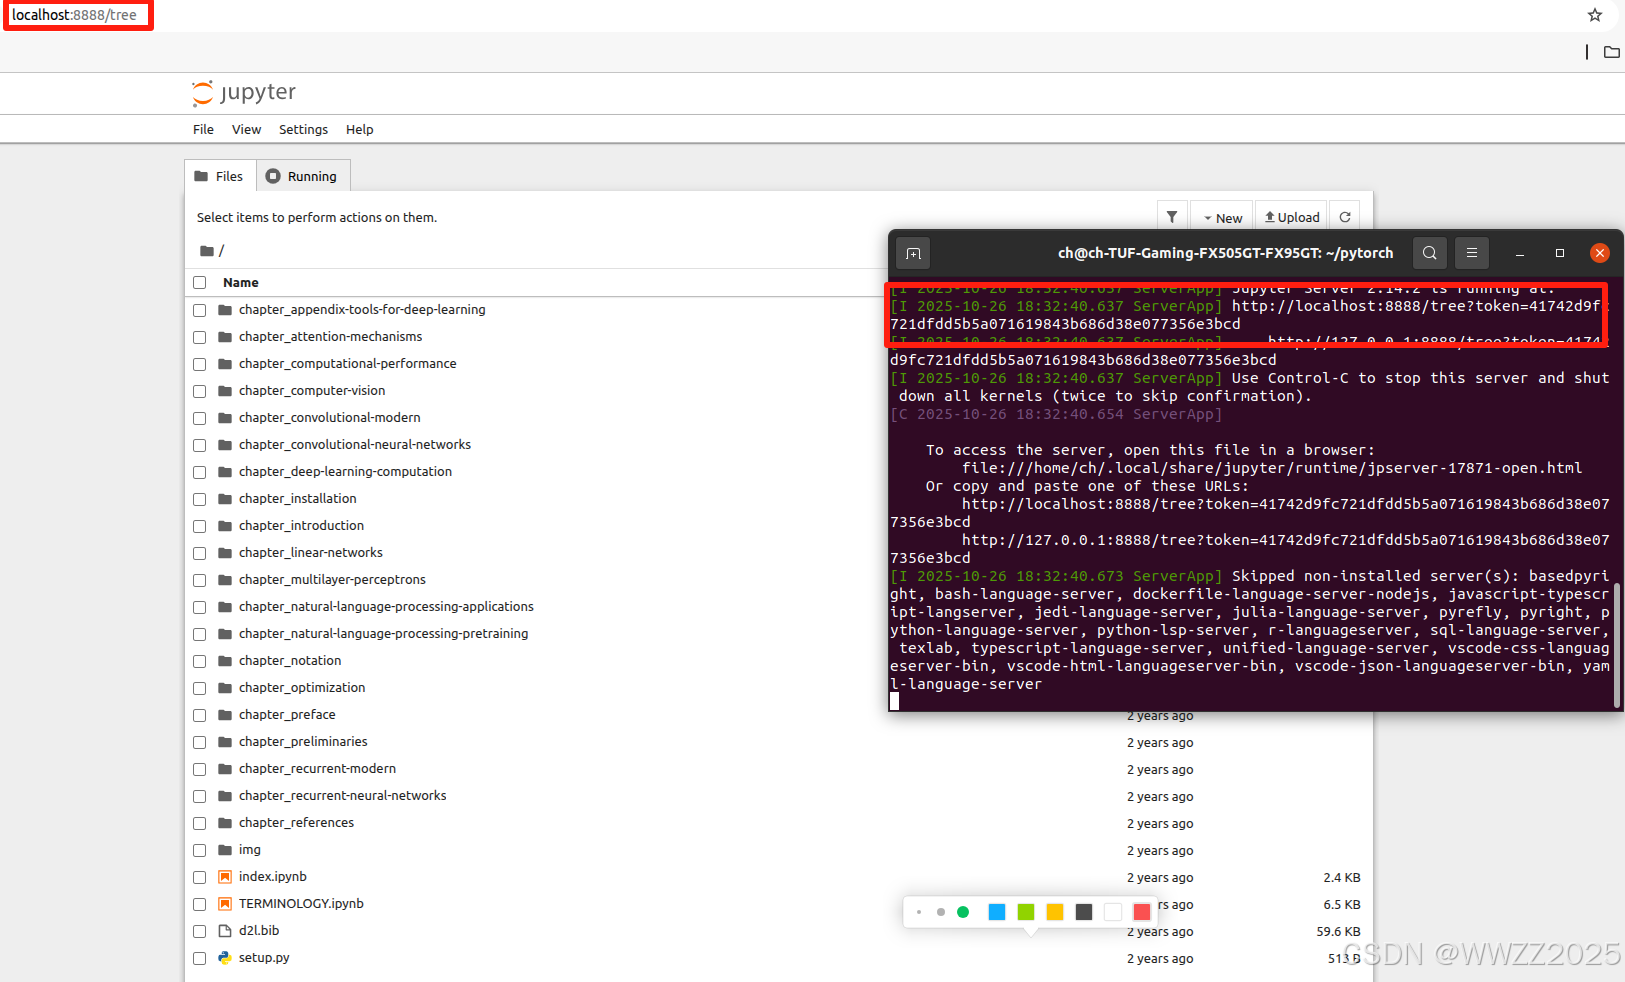
Task: Select the dark gray color swatch
Action: [x=1084, y=912]
